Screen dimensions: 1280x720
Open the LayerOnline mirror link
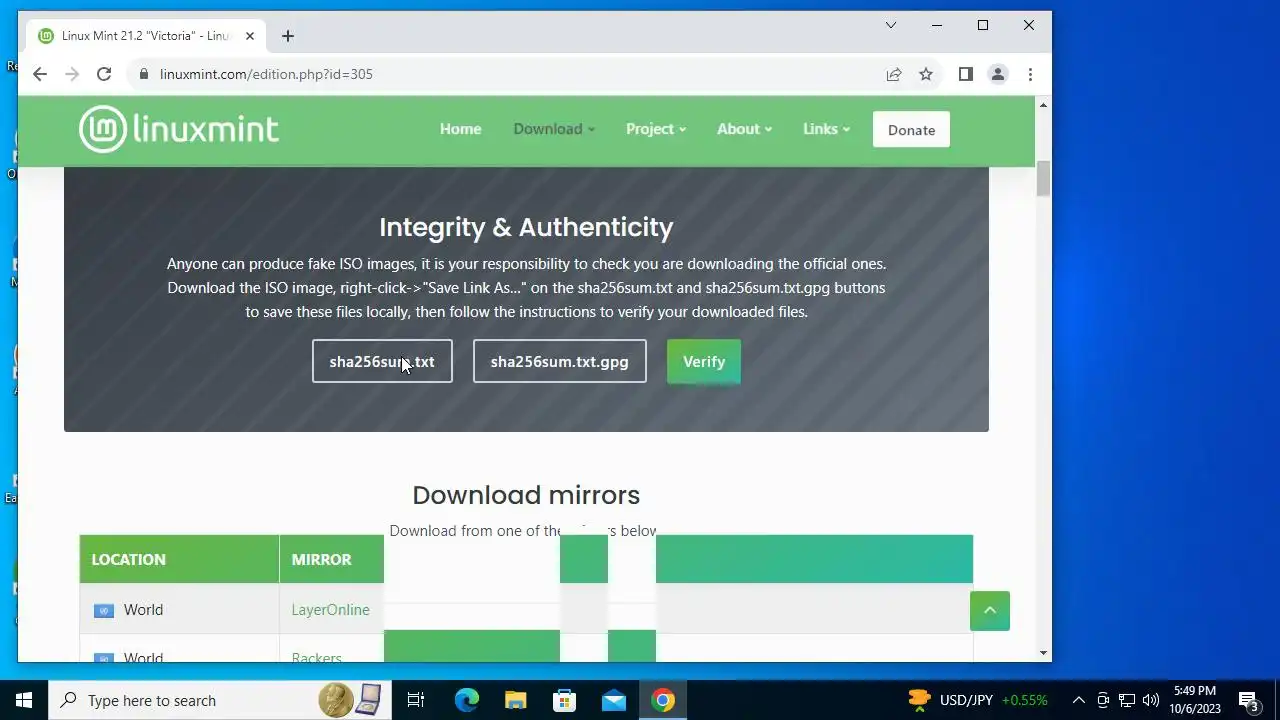pos(330,610)
